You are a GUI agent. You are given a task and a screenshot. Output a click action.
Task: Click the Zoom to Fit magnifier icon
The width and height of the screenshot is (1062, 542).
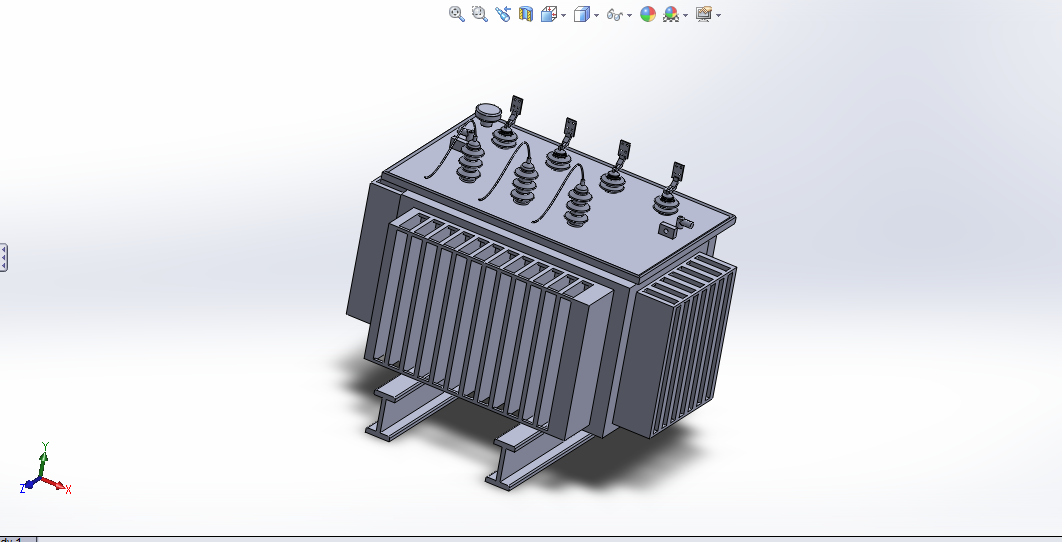click(x=456, y=14)
